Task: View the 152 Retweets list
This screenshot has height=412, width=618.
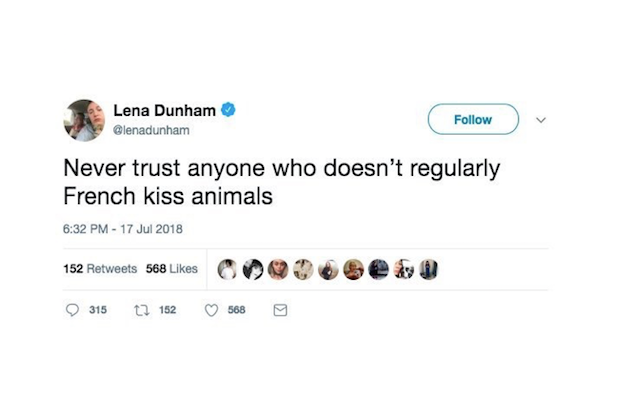Action: tap(99, 268)
